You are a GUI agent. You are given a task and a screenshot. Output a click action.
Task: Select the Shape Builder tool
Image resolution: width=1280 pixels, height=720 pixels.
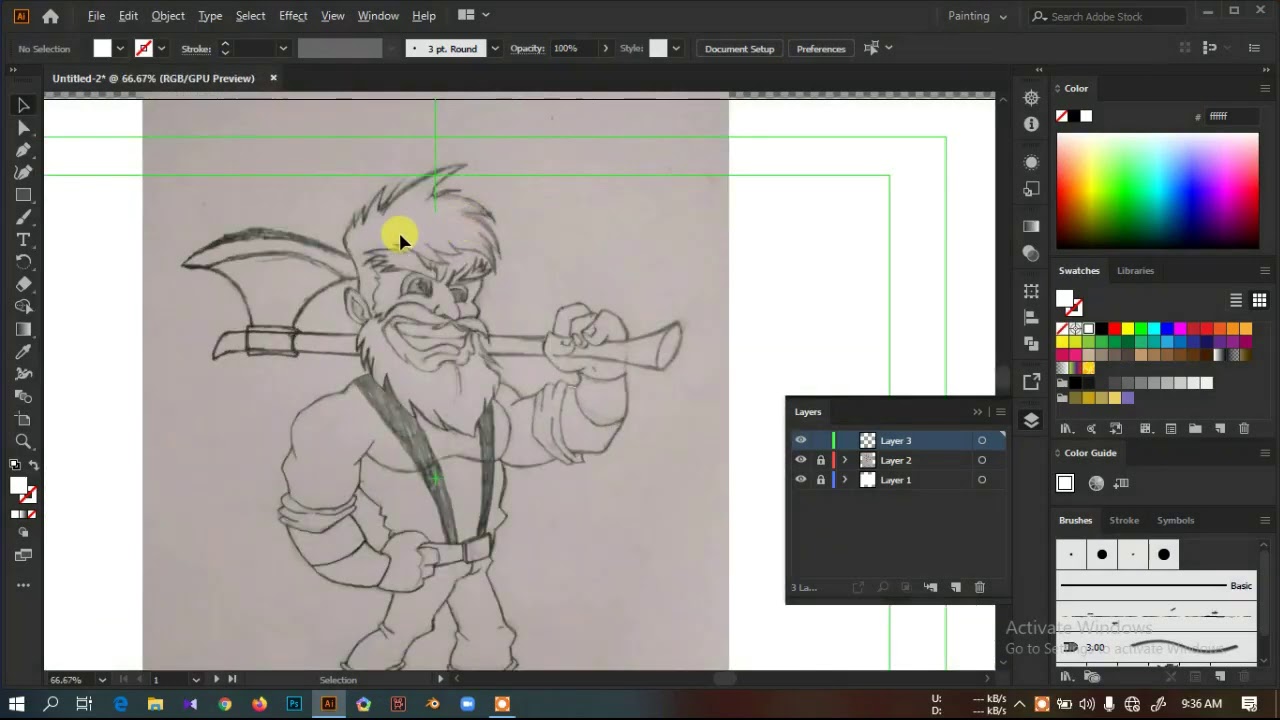(23, 307)
